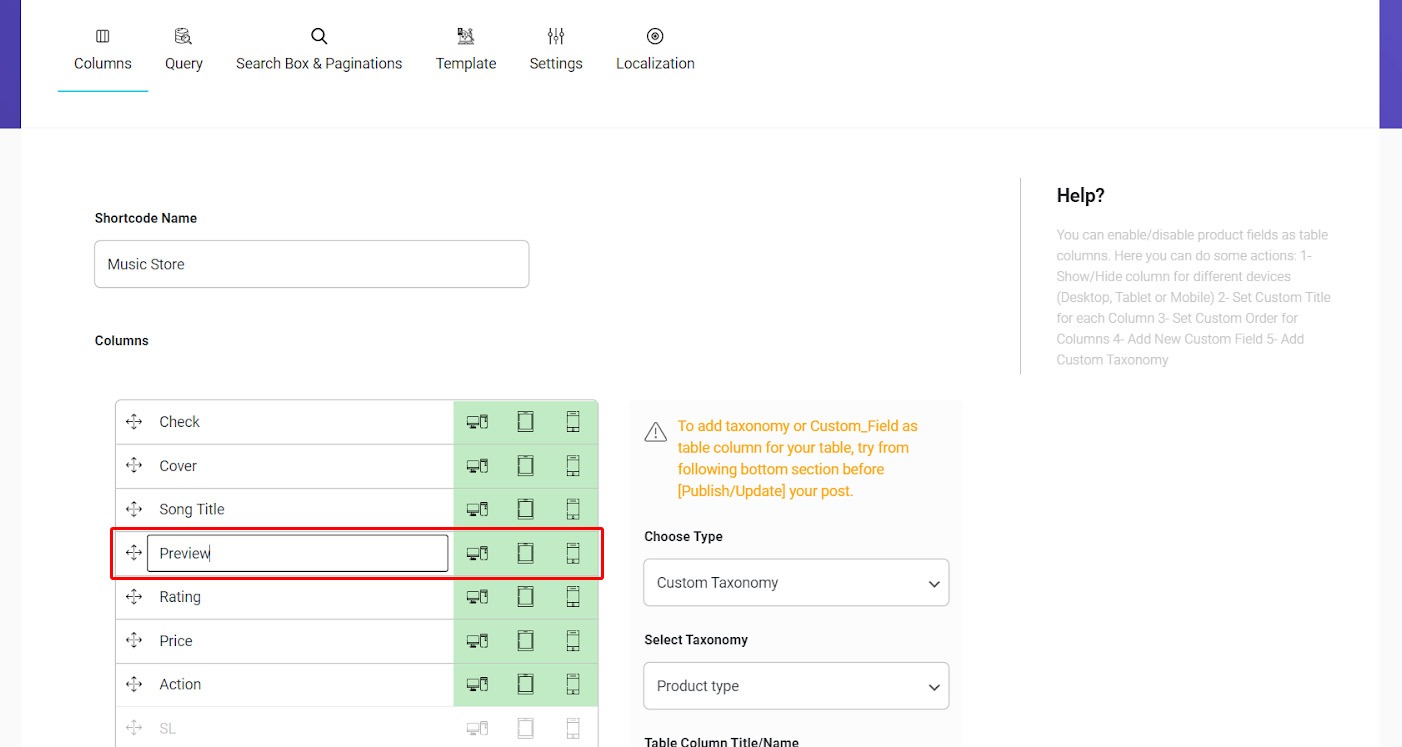Viewport: 1402px width, 747px height.
Task: Click tablet device icon in Preview row
Action: (525, 553)
